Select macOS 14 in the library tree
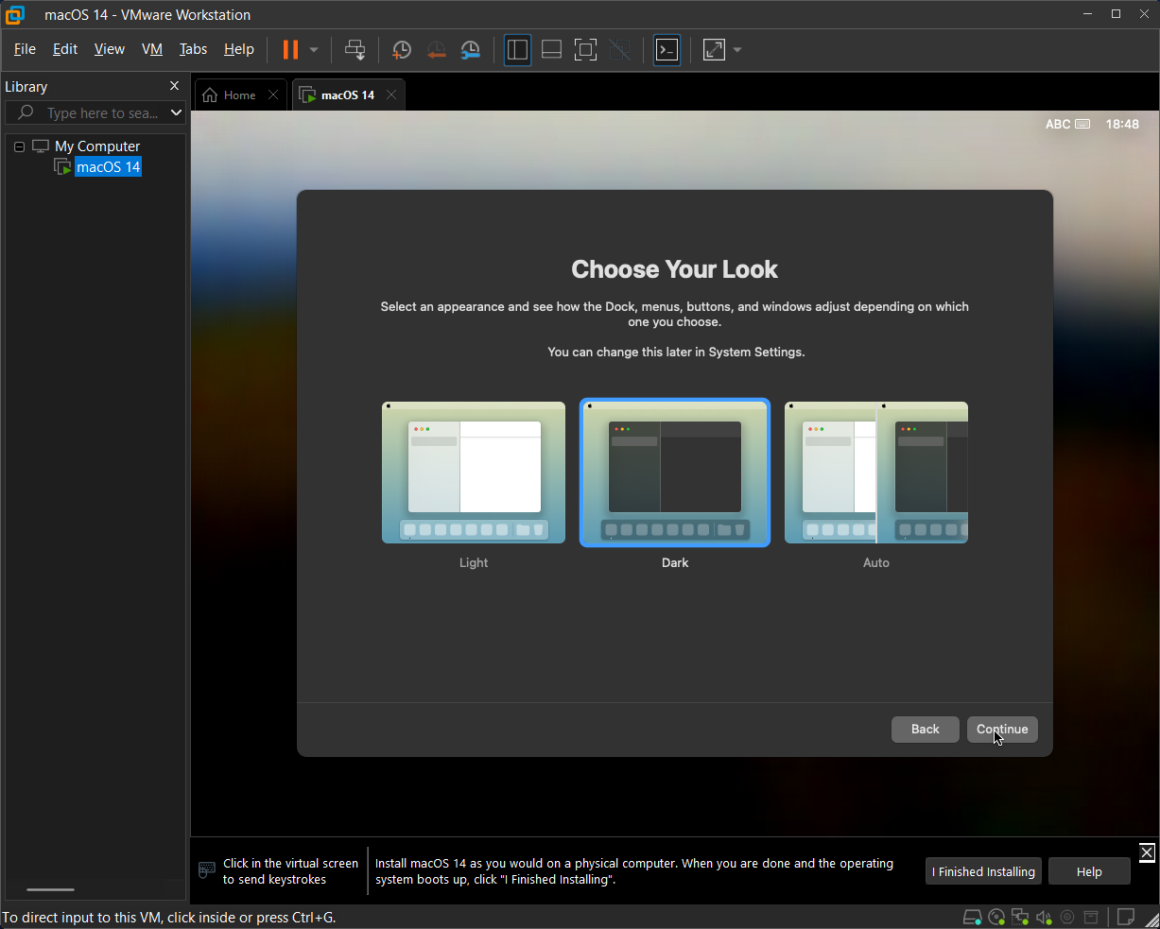This screenshot has width=1160, height=929. 108,167
